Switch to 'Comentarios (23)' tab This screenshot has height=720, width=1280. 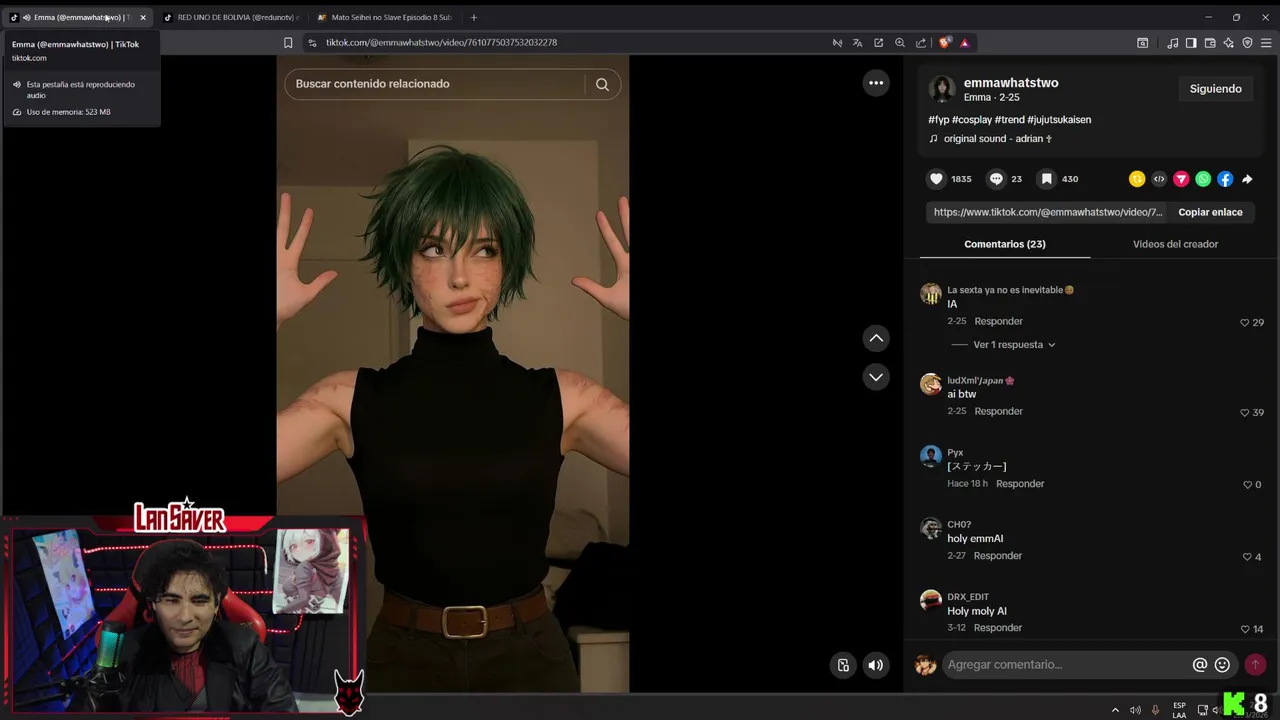click(1005, 244)
